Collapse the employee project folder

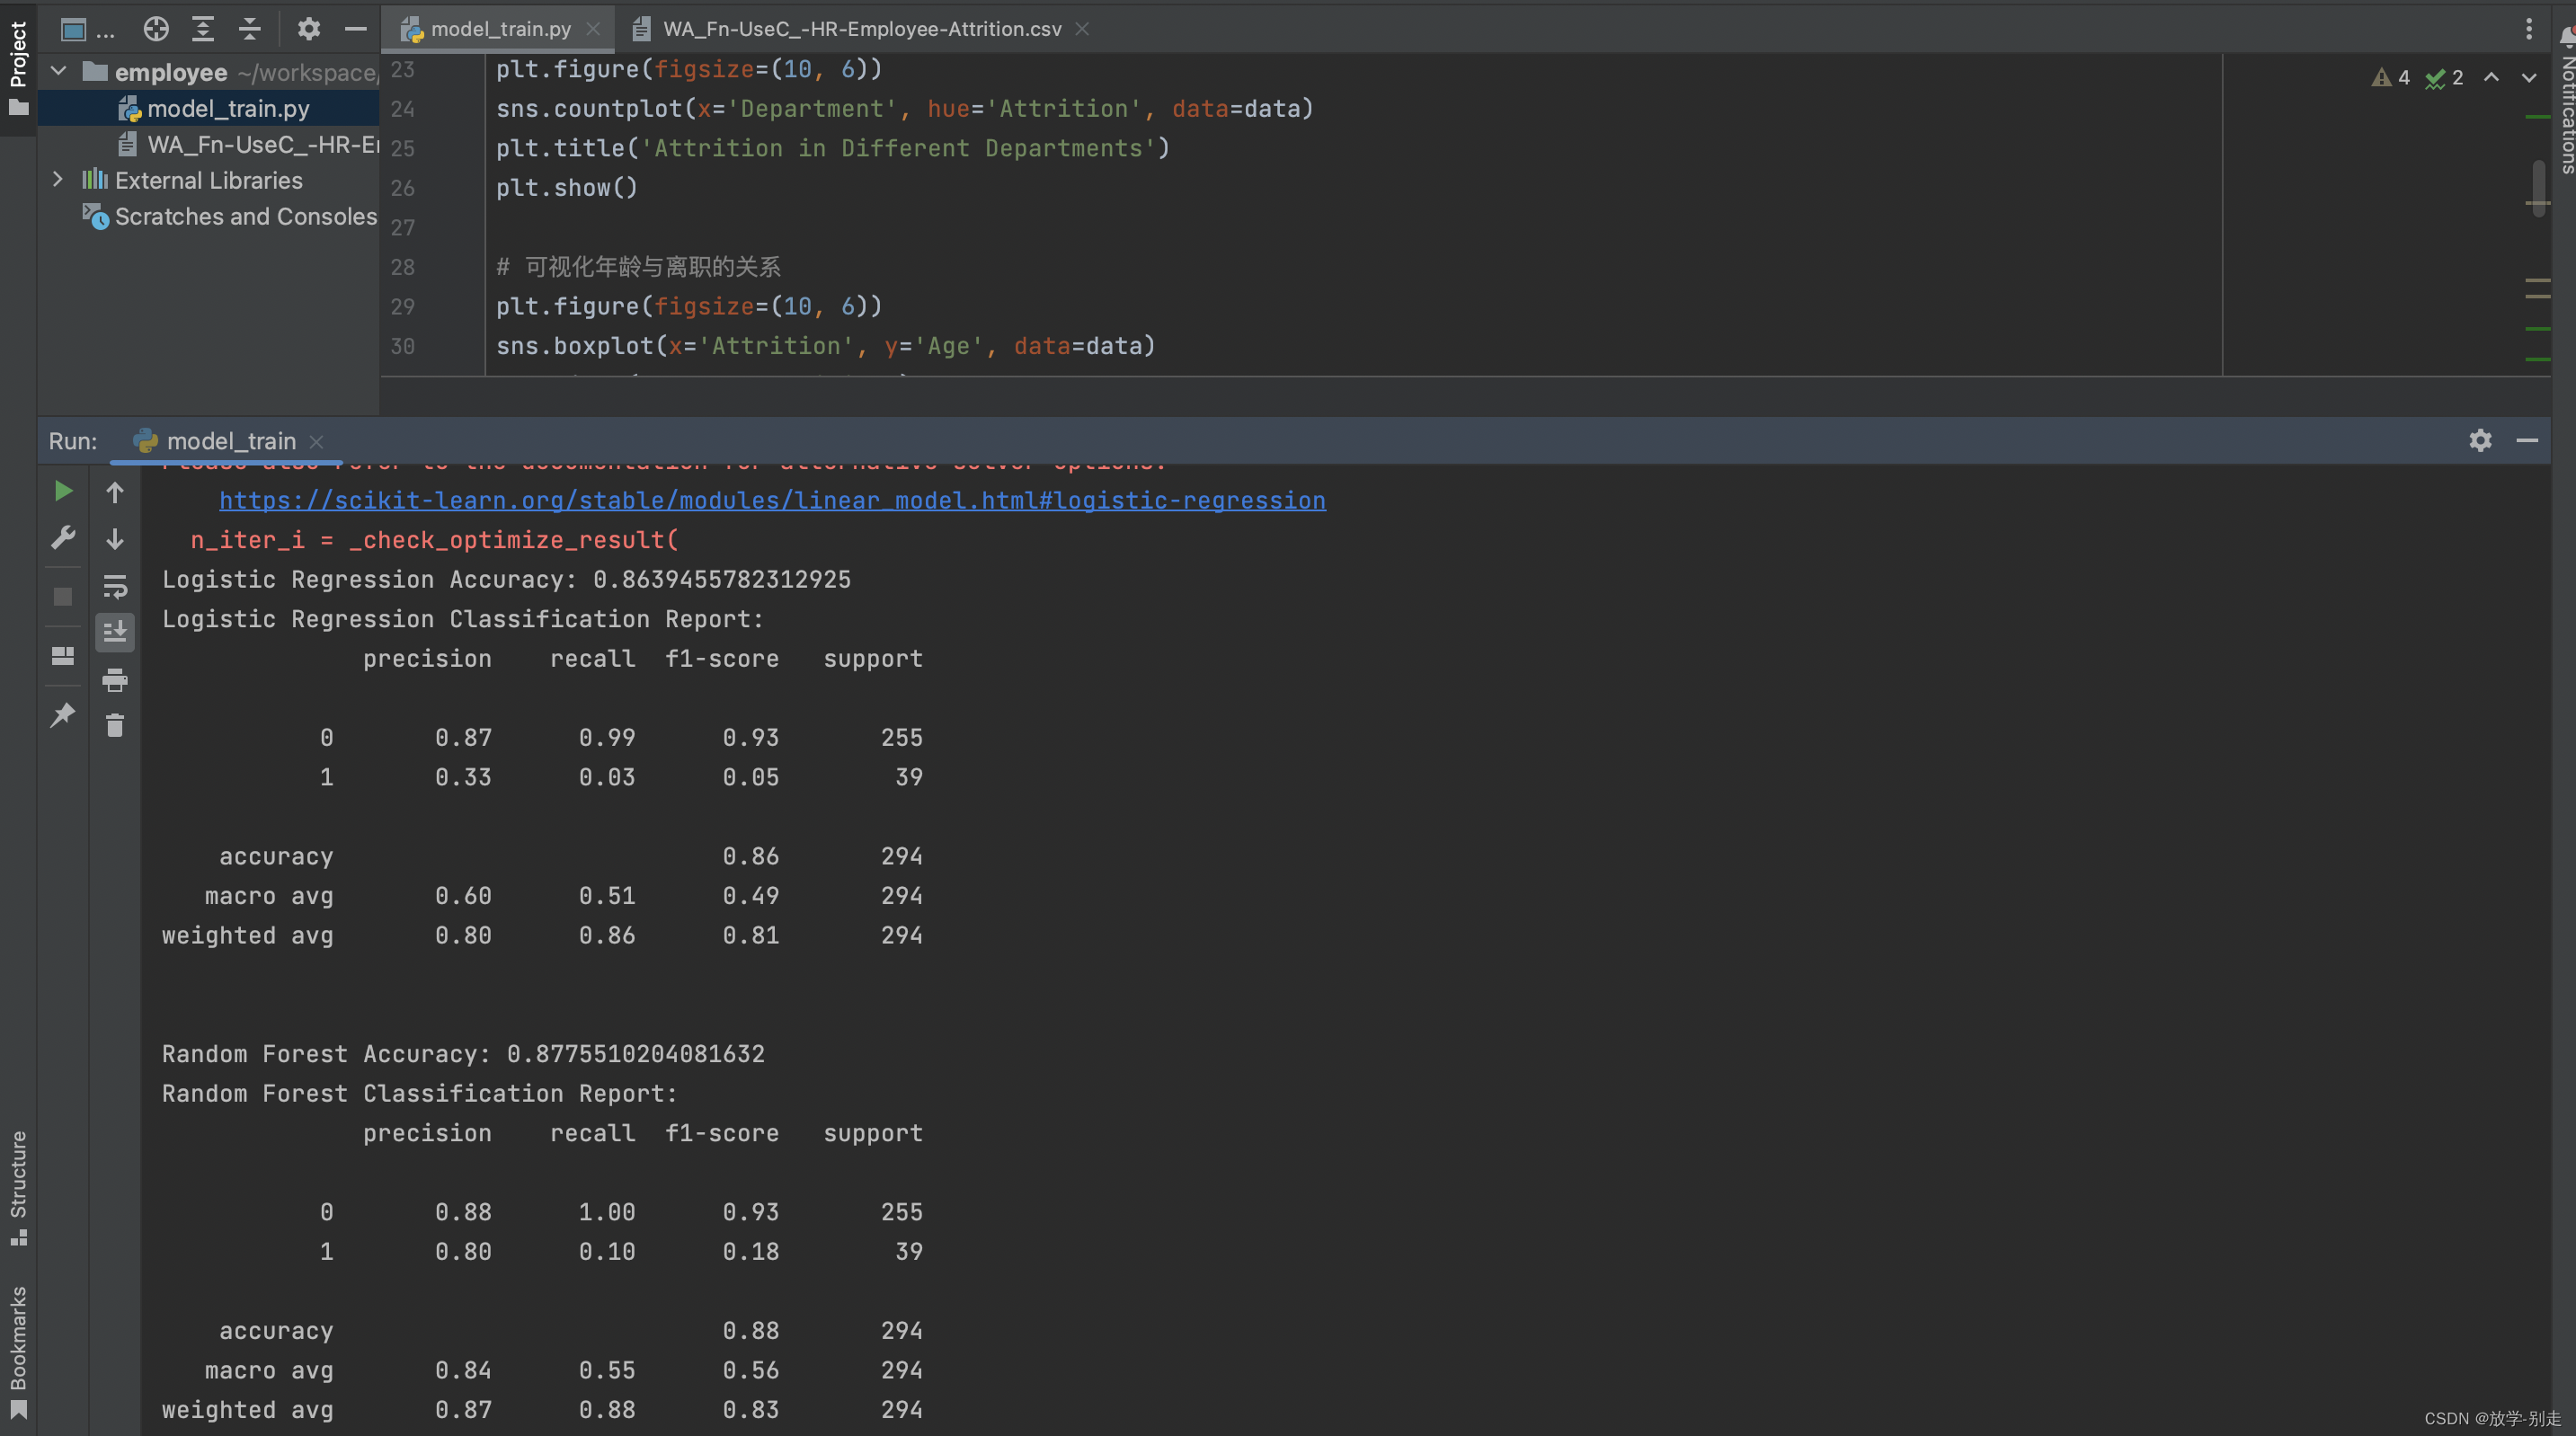pos(58,71)
